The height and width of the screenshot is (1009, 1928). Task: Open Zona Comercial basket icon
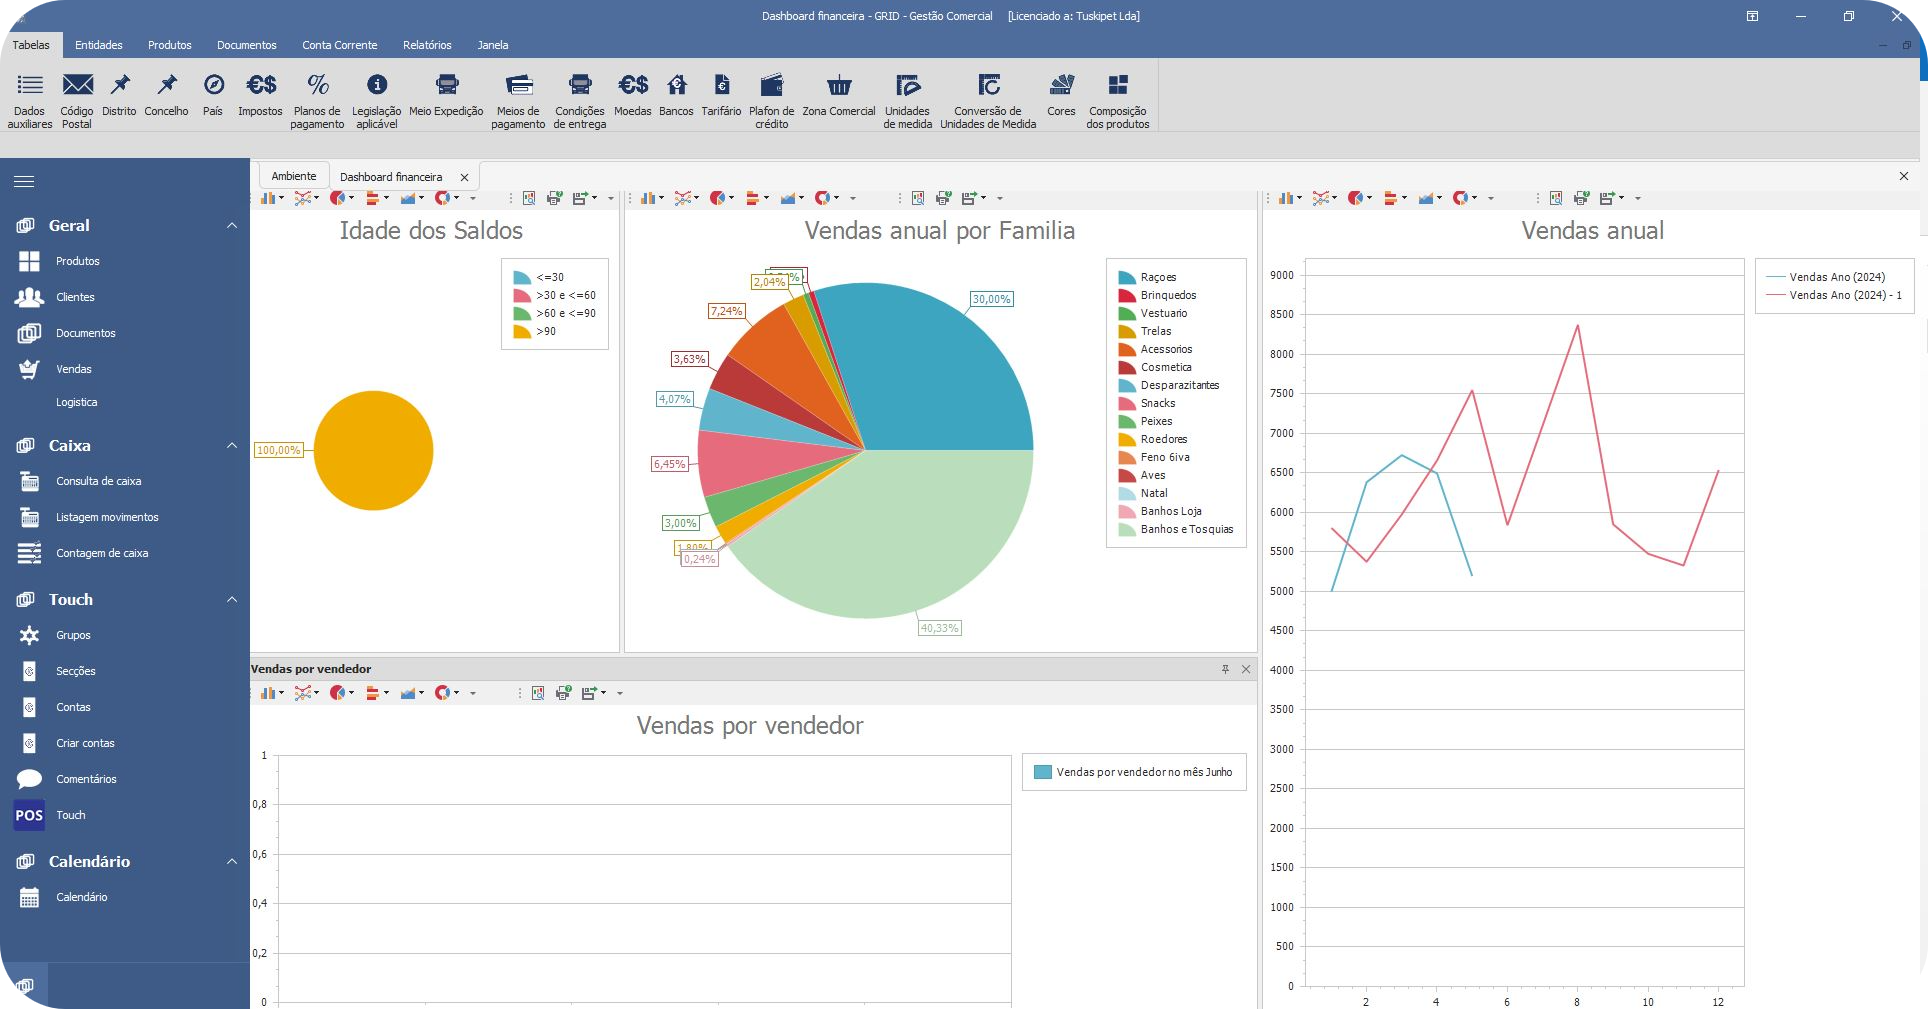839,86
